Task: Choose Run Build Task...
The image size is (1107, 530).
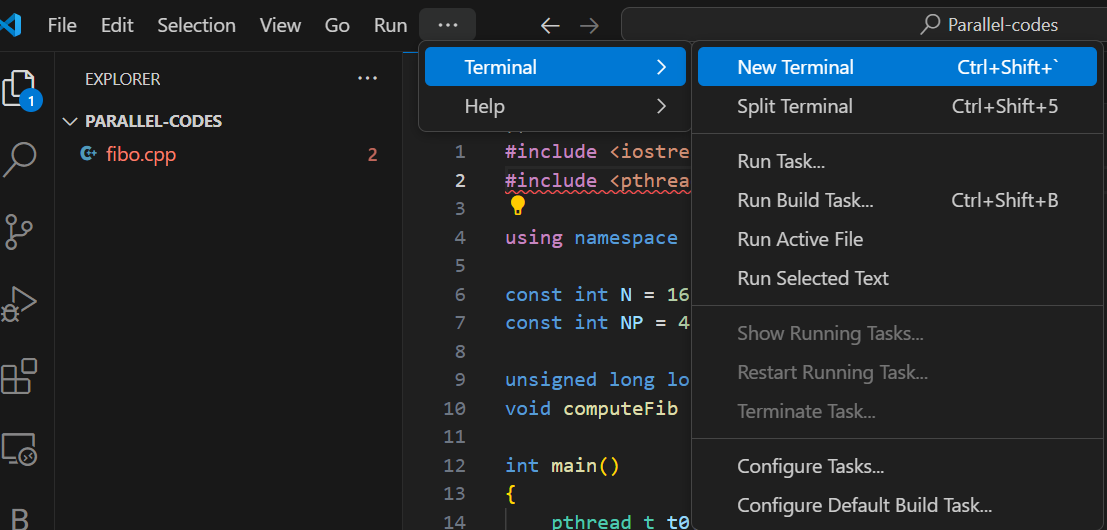Action: [897, 200]
